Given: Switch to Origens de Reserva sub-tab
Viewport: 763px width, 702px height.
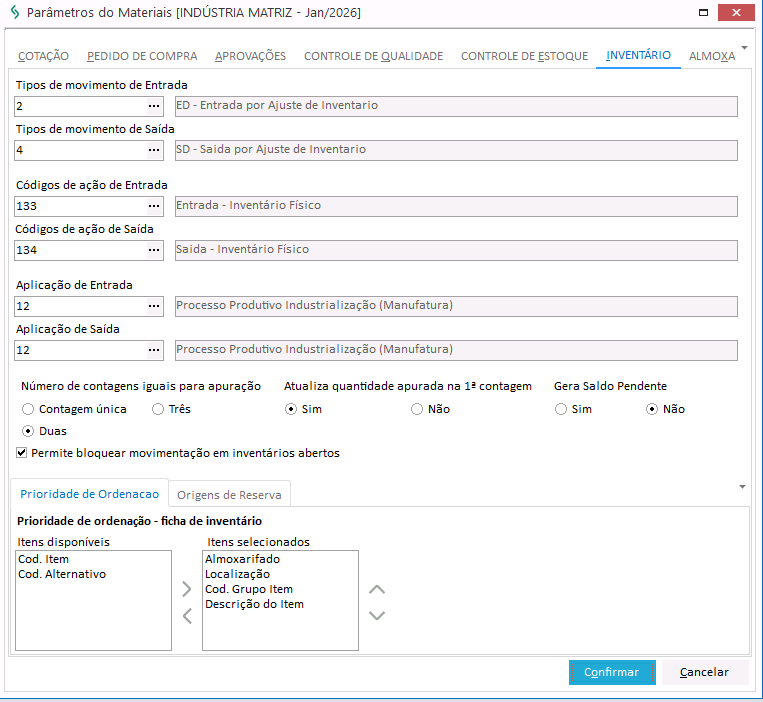Looking at the screenshot, I should [229, 495].
